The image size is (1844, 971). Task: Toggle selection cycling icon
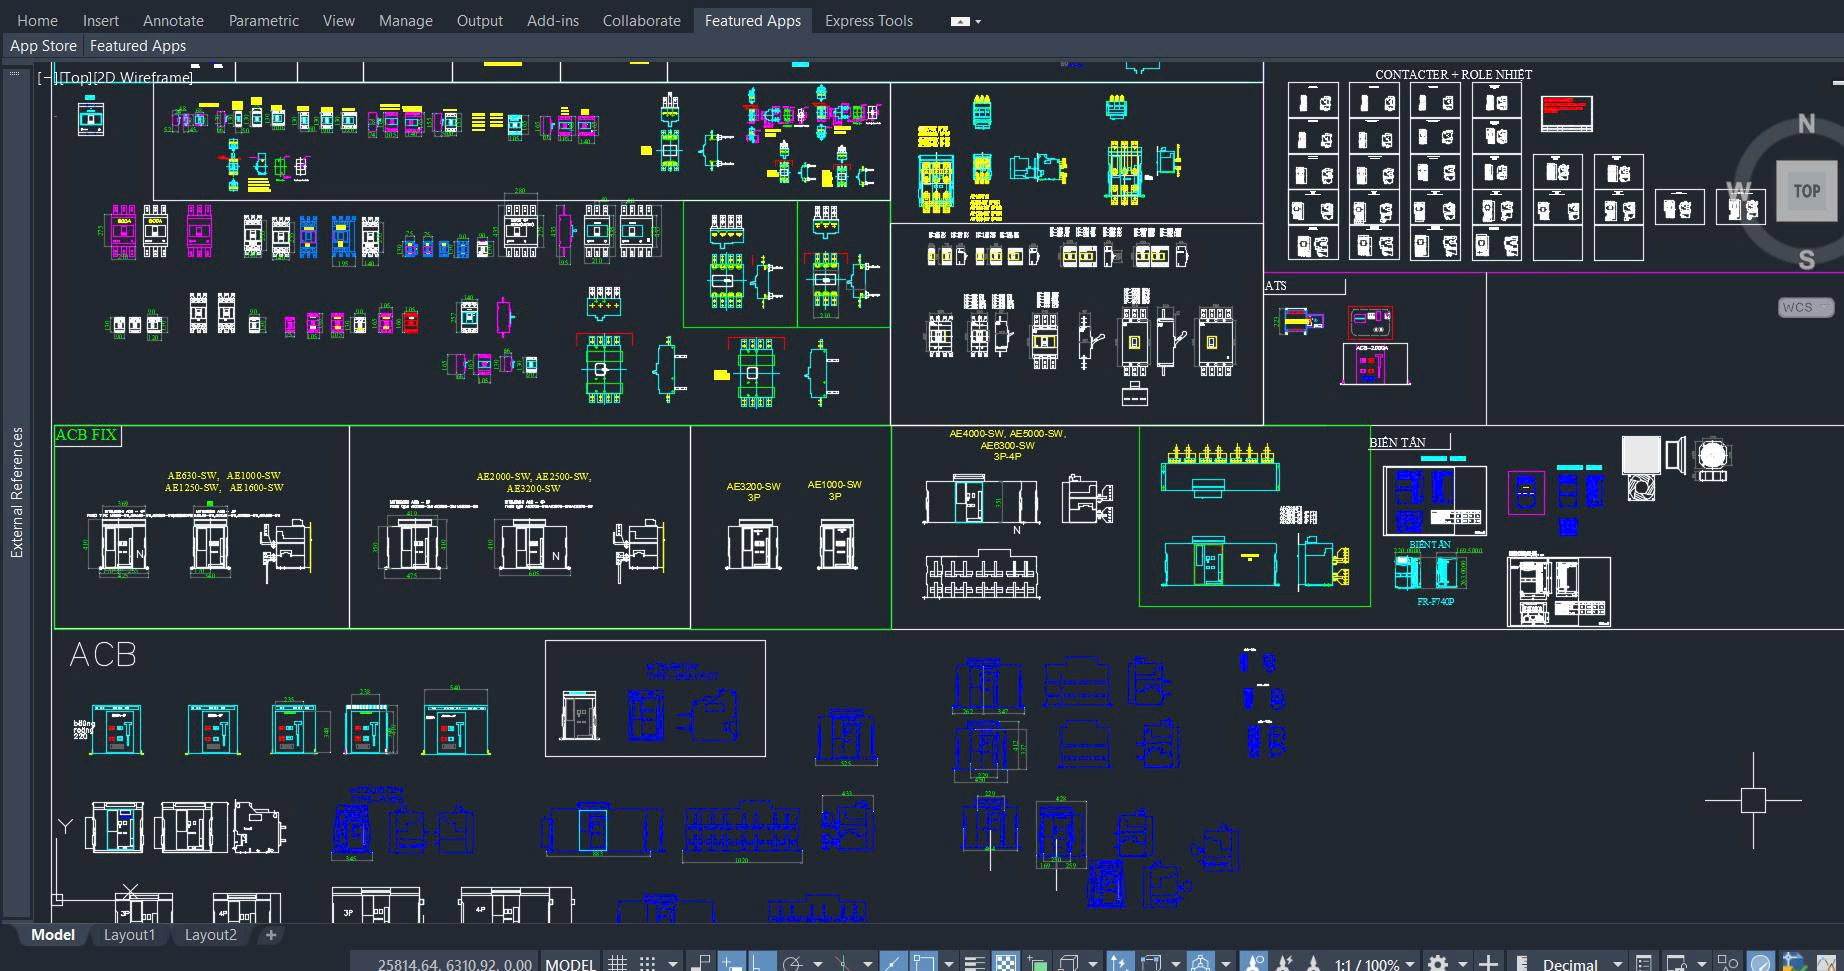tap(1037, 963)
